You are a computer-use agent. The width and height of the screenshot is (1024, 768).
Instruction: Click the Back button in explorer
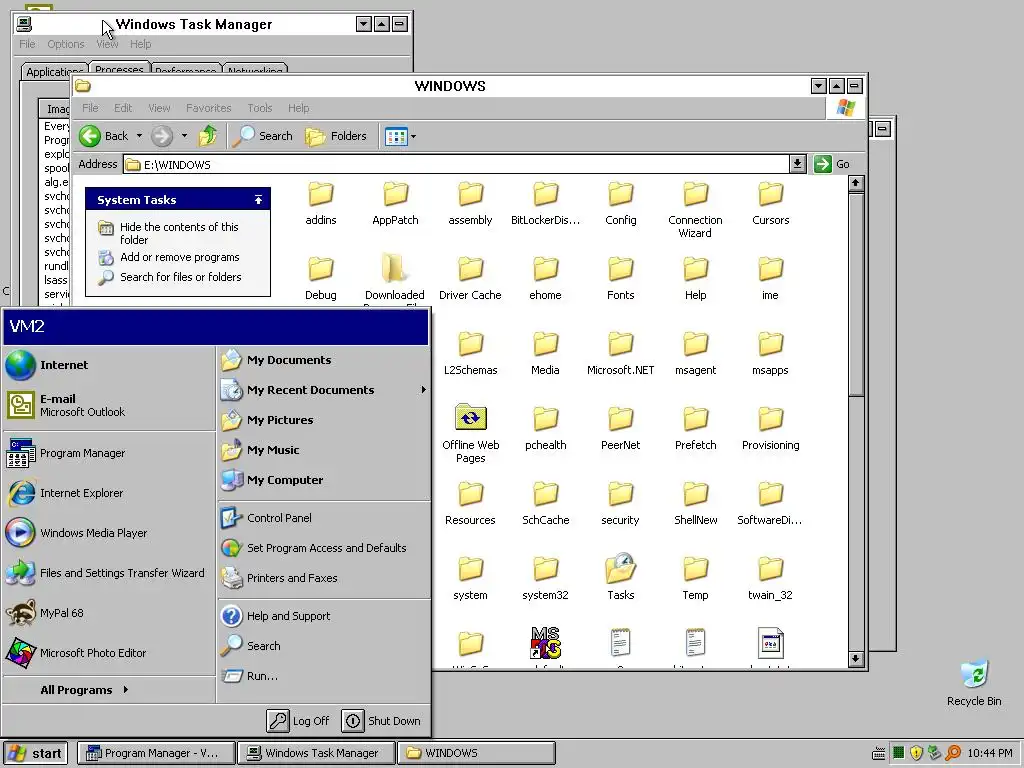coord(104,136)
